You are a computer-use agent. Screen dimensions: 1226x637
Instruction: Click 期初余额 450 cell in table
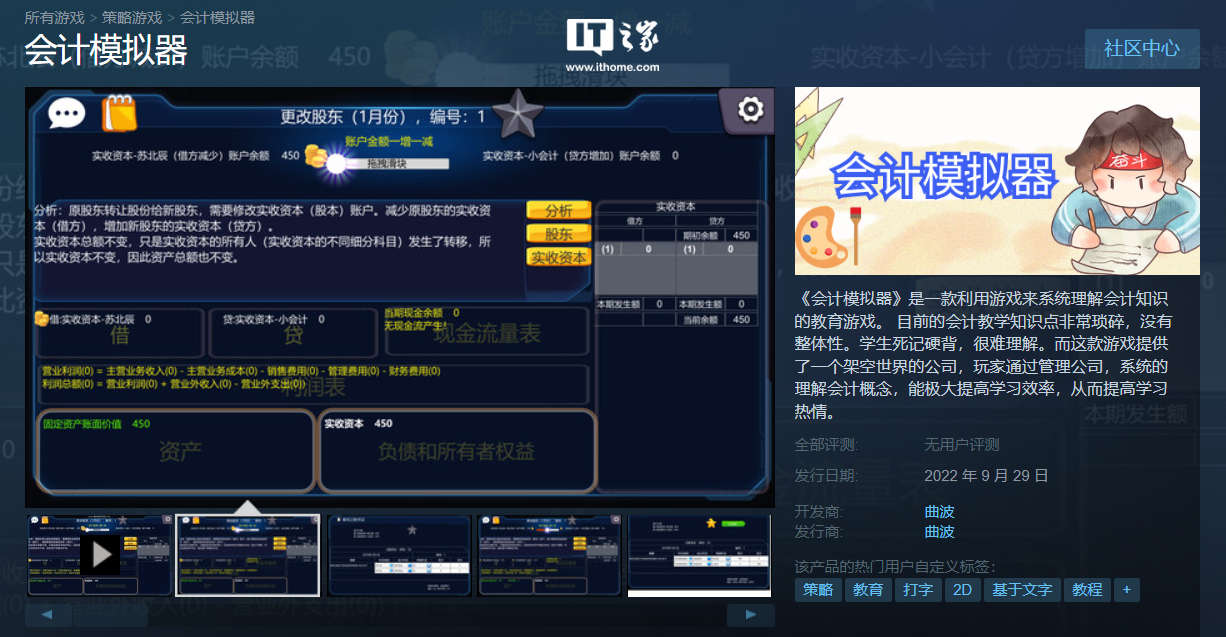716,235
